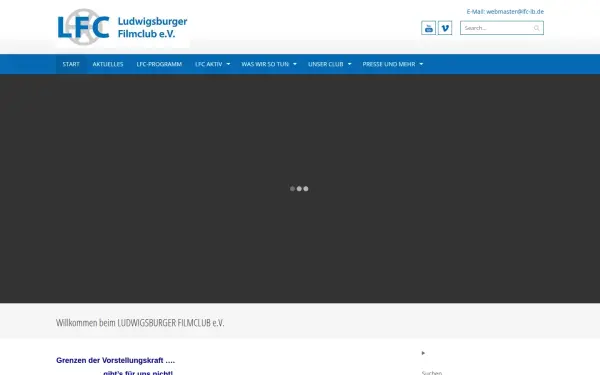Open AKTUELLES menu item
Screen dimensions: 600x375
(x=108, y=64)
